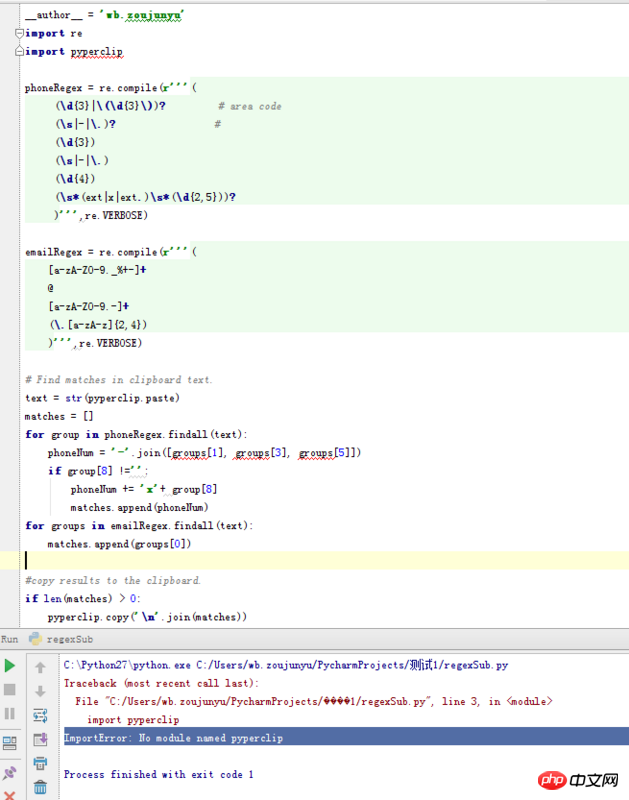
Task: Click the underlined 'pyperclip' in import statement
Action: [x=96, y=51]
